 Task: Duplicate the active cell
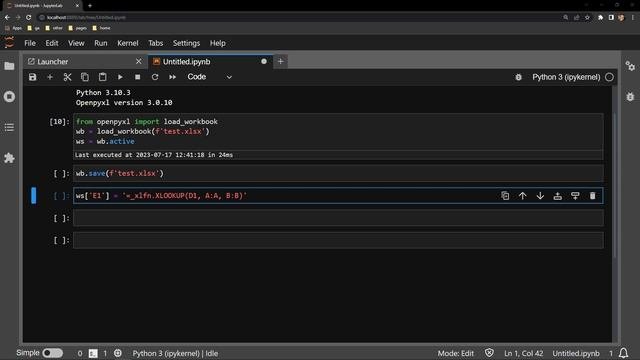point(505,196)
